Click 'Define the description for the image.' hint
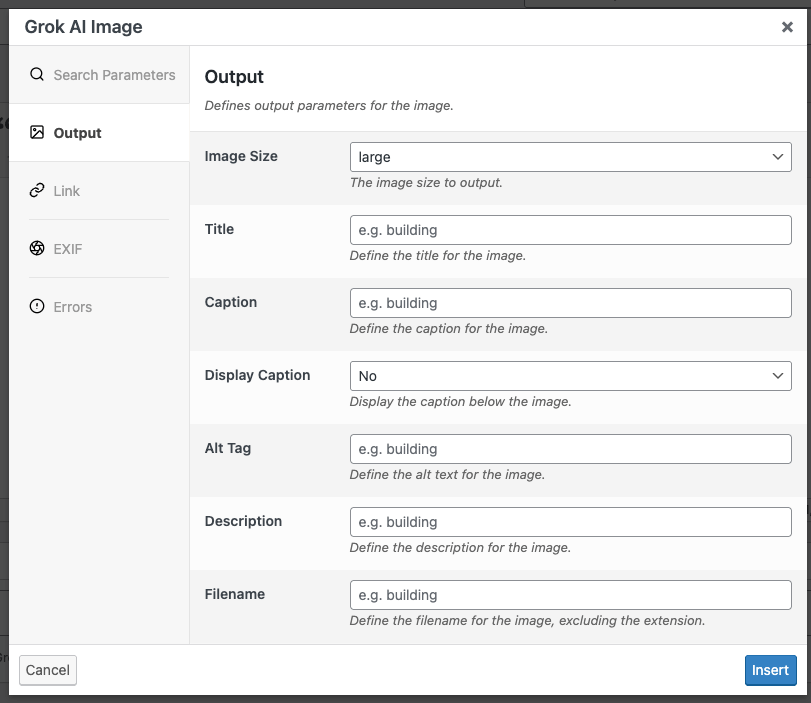 point(460,547)
